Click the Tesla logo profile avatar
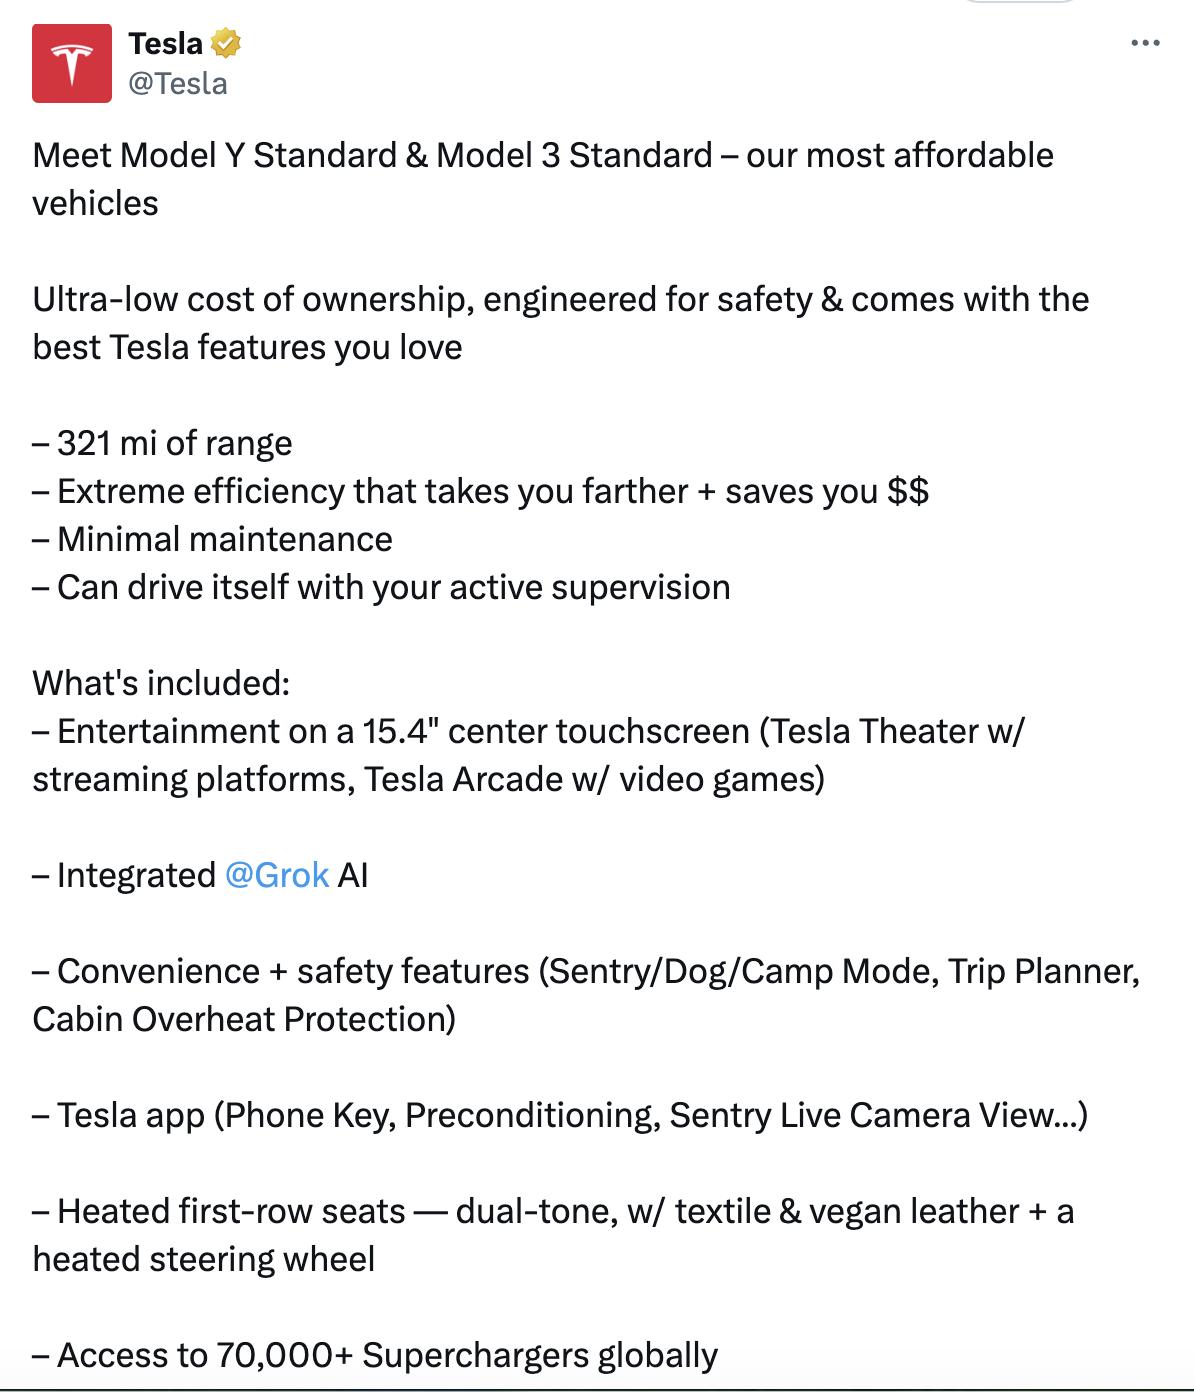 [x=72, y=63]
